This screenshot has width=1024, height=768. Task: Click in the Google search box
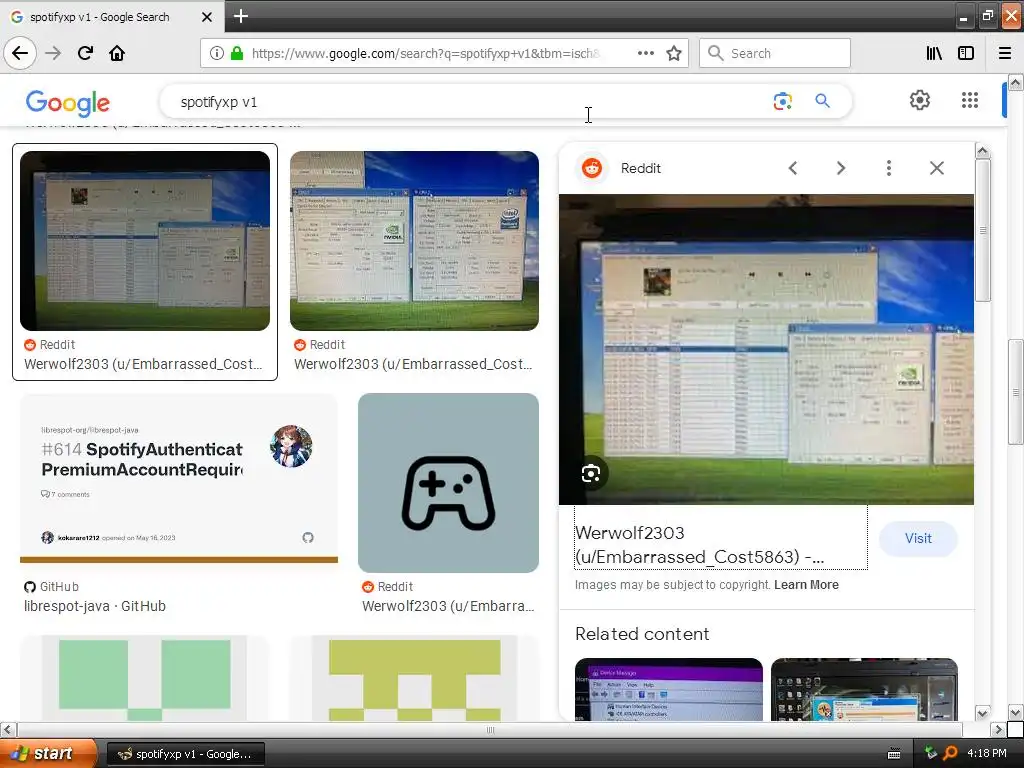coord(470,102)
